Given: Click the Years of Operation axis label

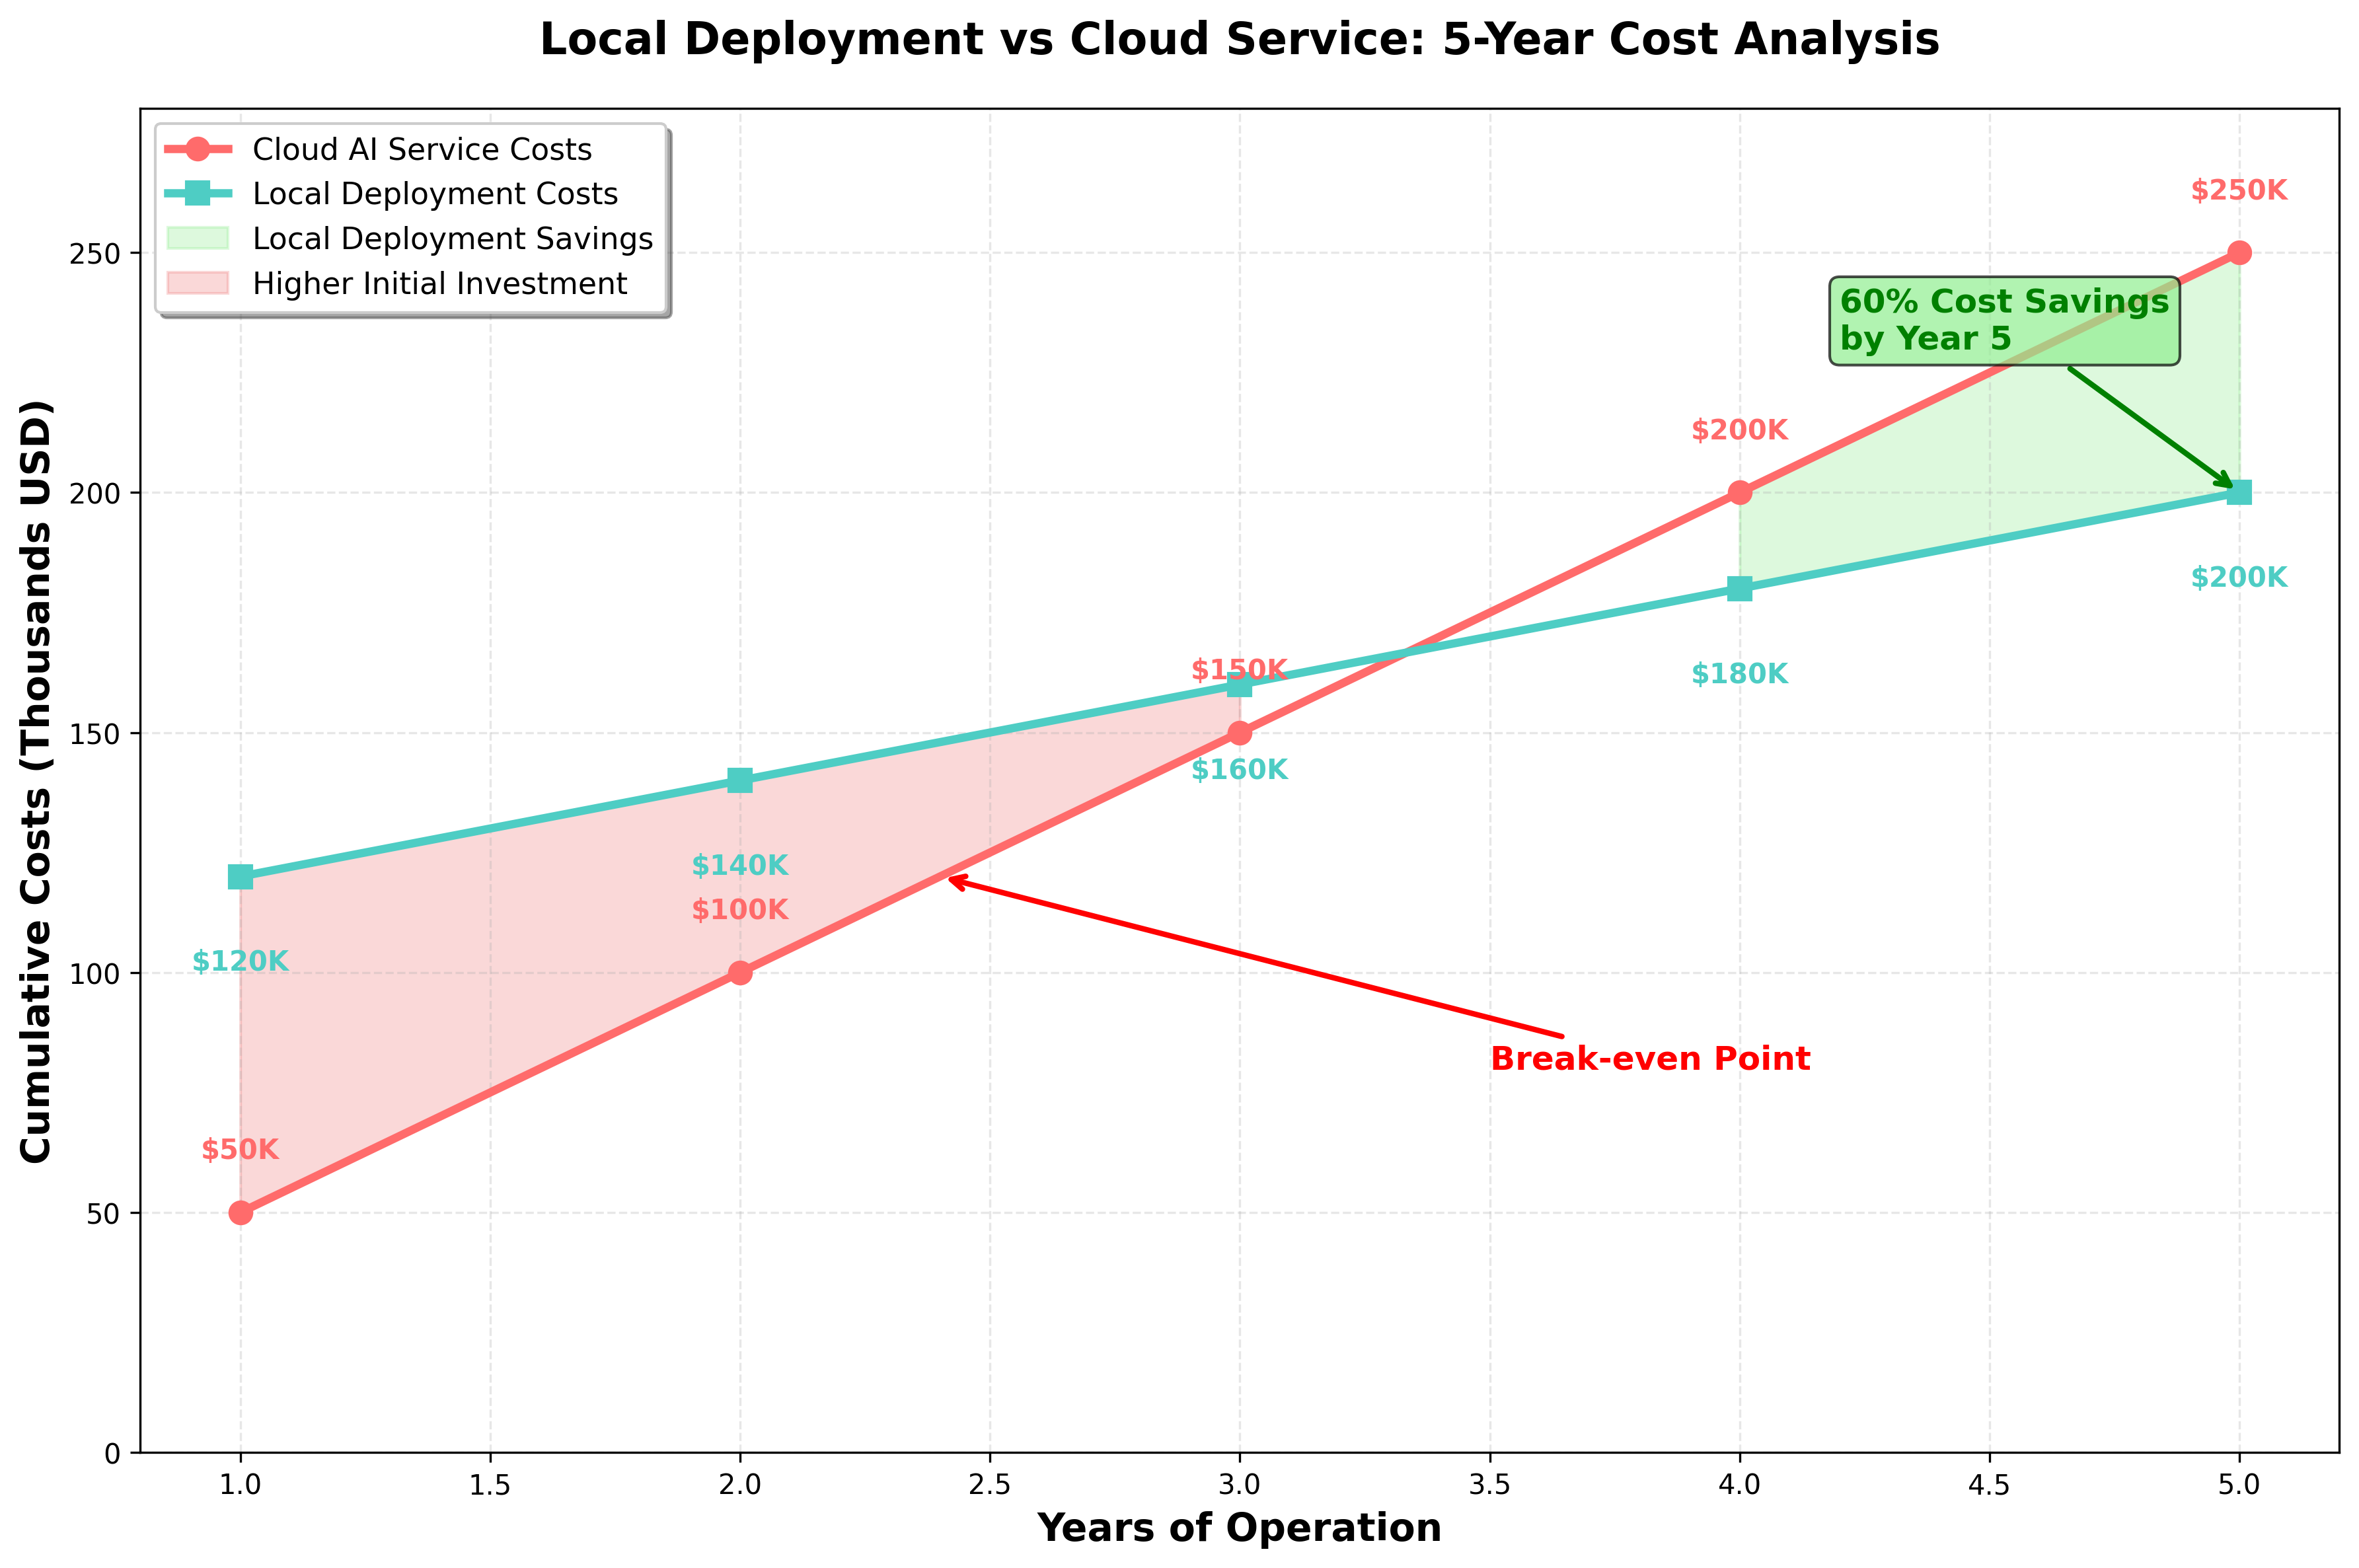Looking at the screenshot, I should point(1239,1528).
